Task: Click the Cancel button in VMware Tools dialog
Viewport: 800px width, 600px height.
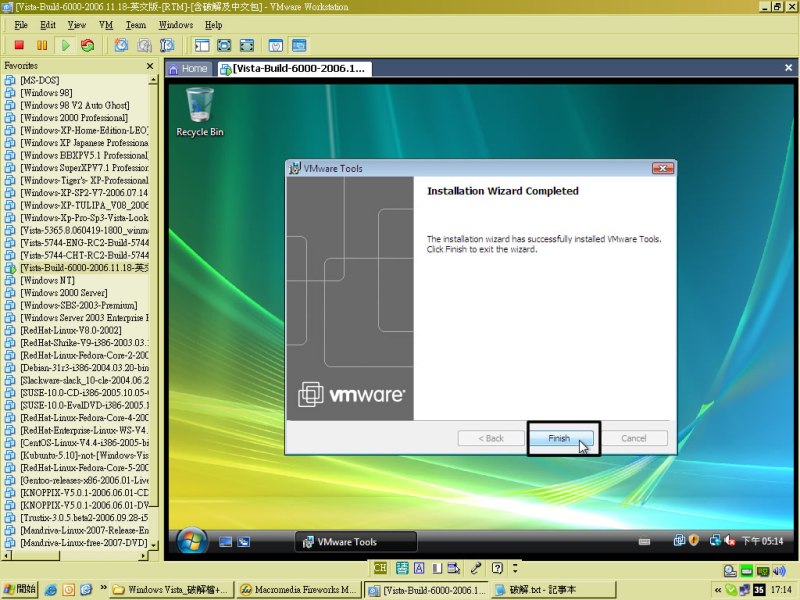Action: pyautogui.click(x=634, y=438)
